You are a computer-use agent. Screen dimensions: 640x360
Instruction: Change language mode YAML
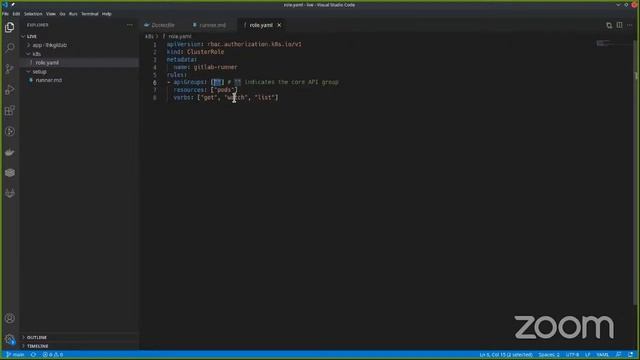(x=602, y=355)
